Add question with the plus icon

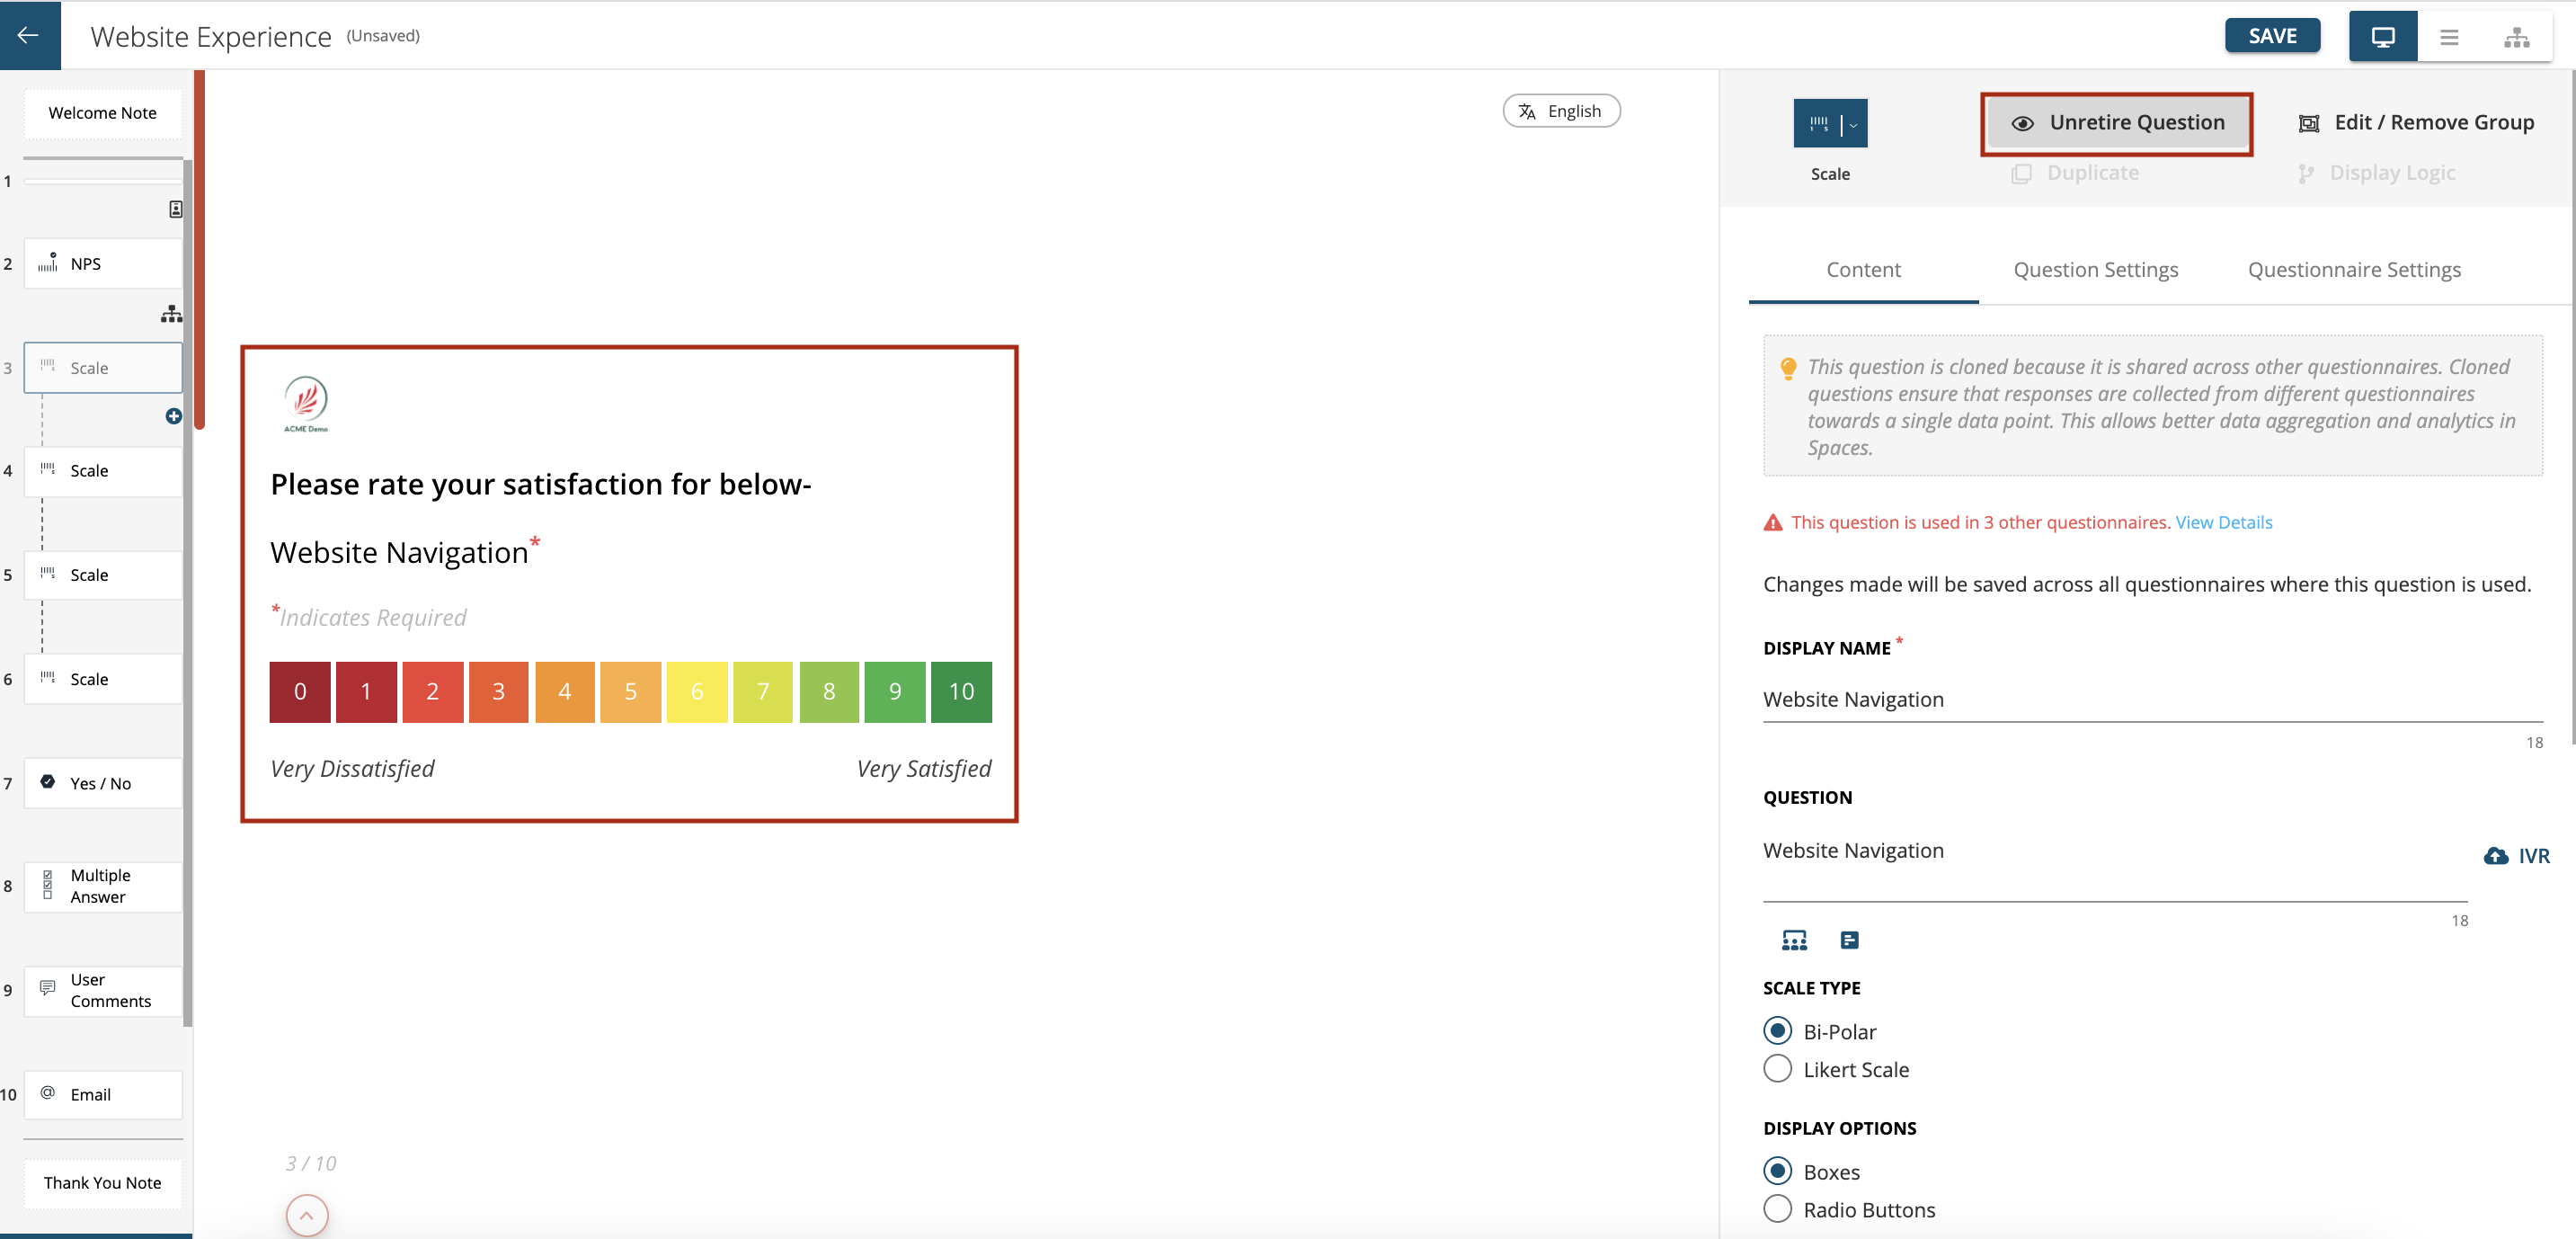pos(173,416)
